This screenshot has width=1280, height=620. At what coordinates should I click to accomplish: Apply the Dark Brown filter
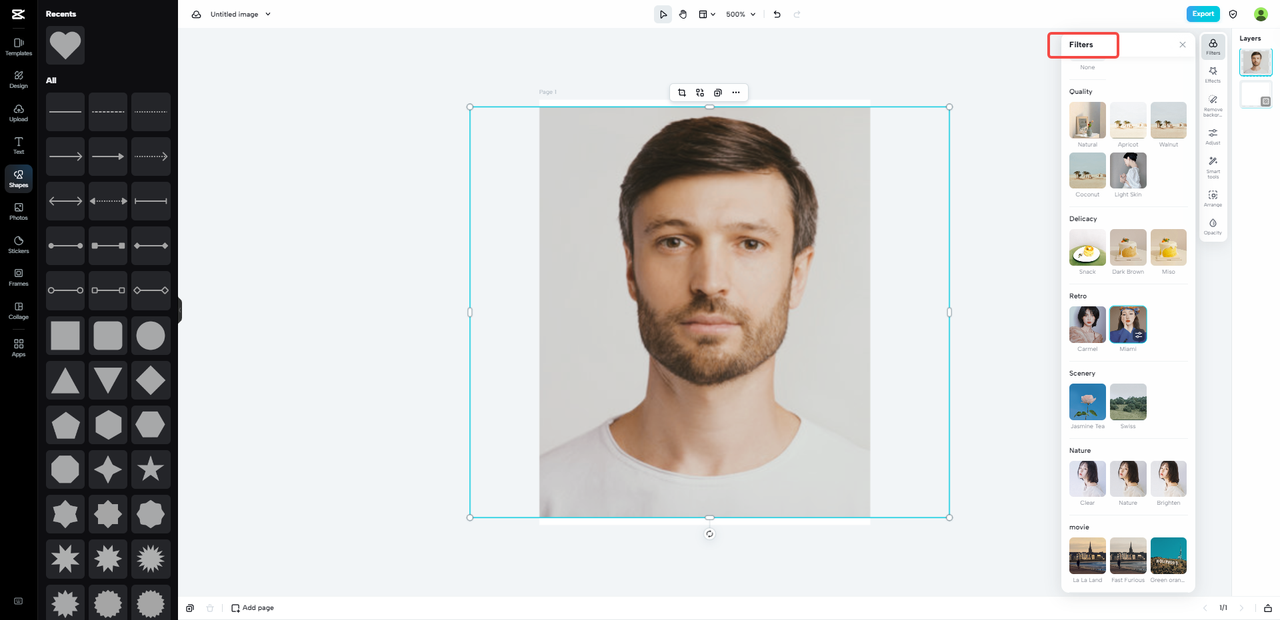point(1128,247)
